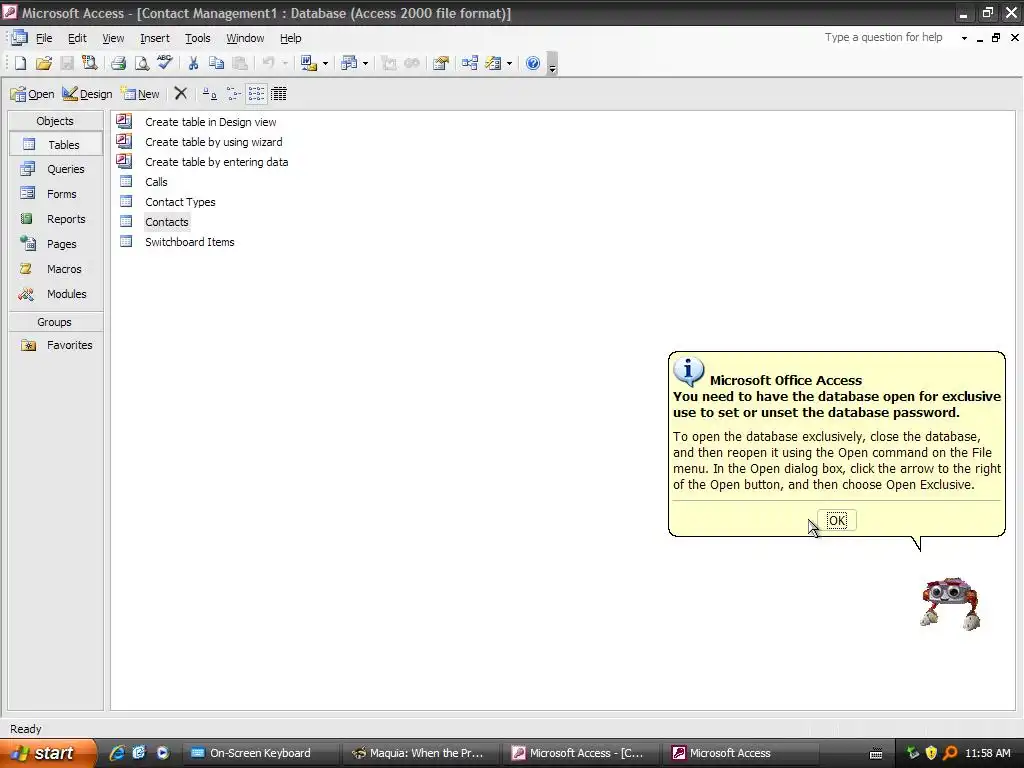
Task: Select Reports in Objects list
Action: pos(56,219)
